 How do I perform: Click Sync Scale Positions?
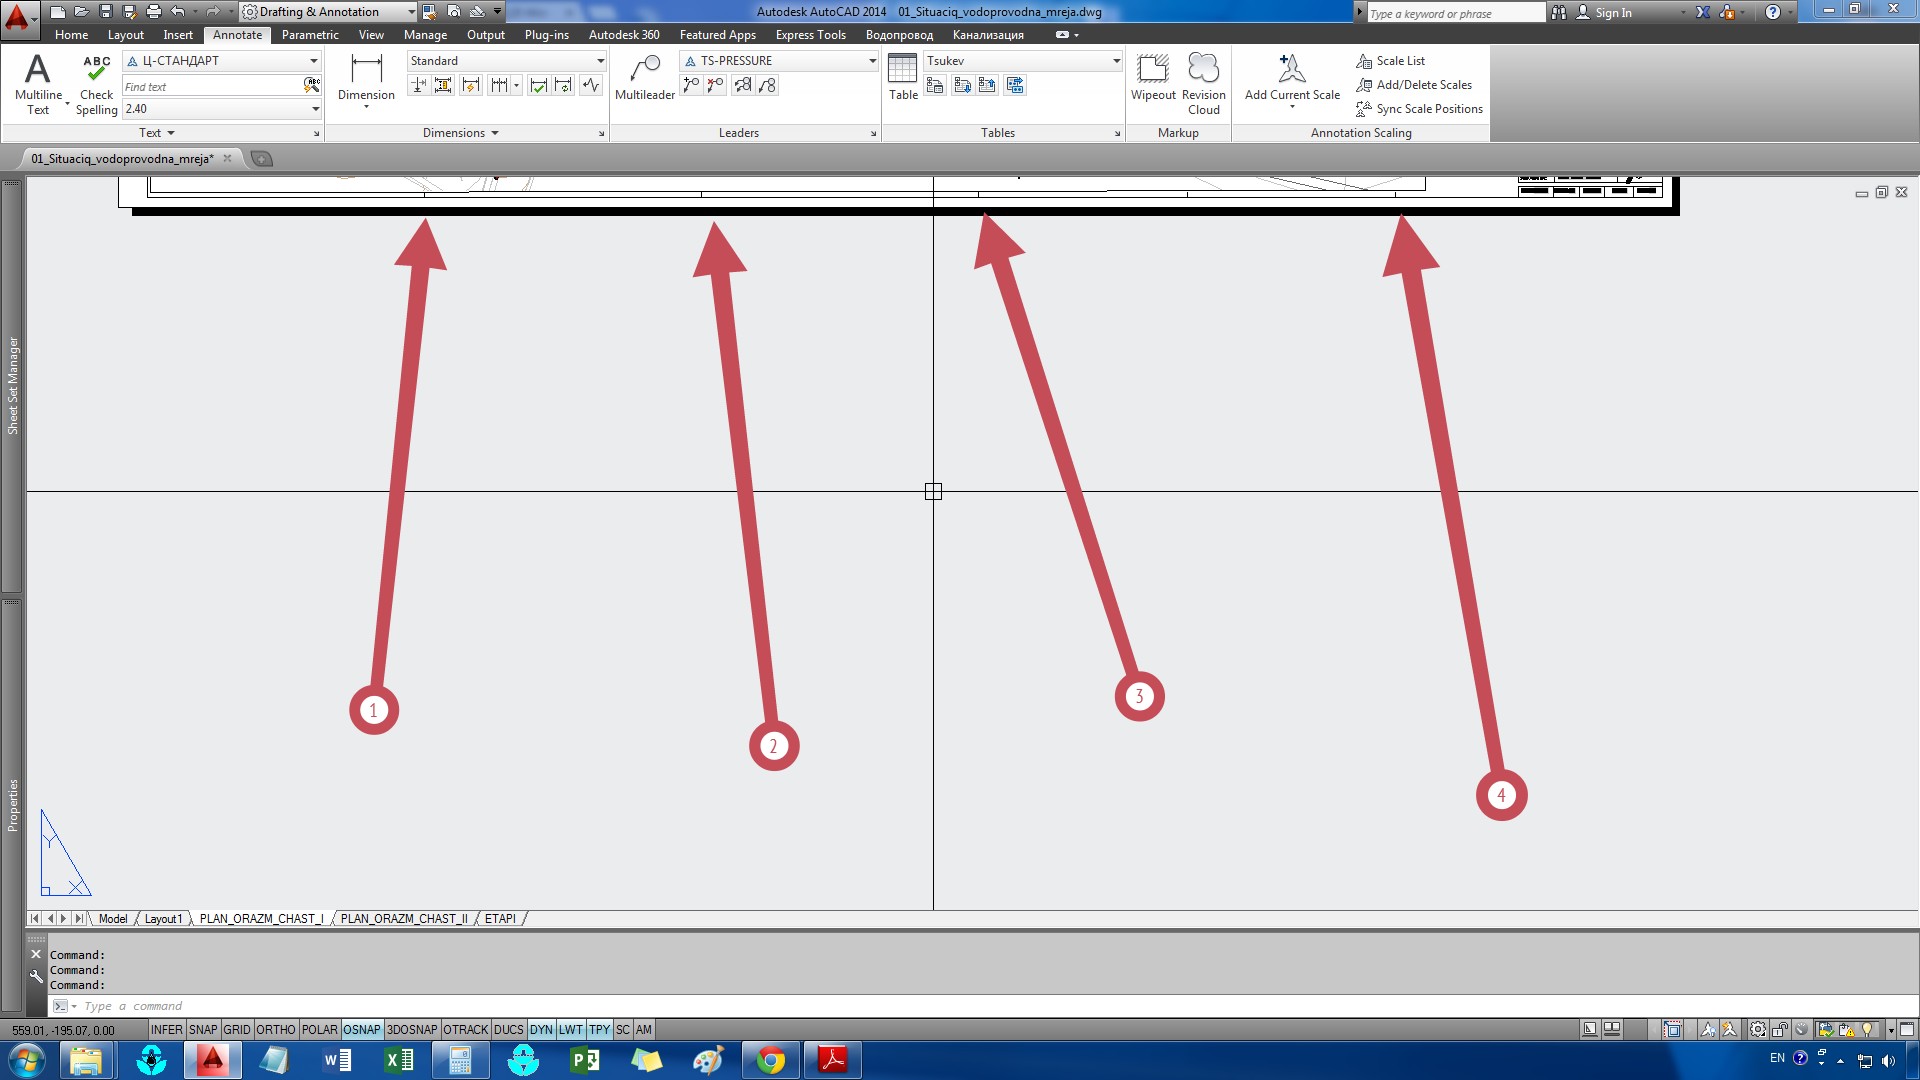click(1419, 109)
